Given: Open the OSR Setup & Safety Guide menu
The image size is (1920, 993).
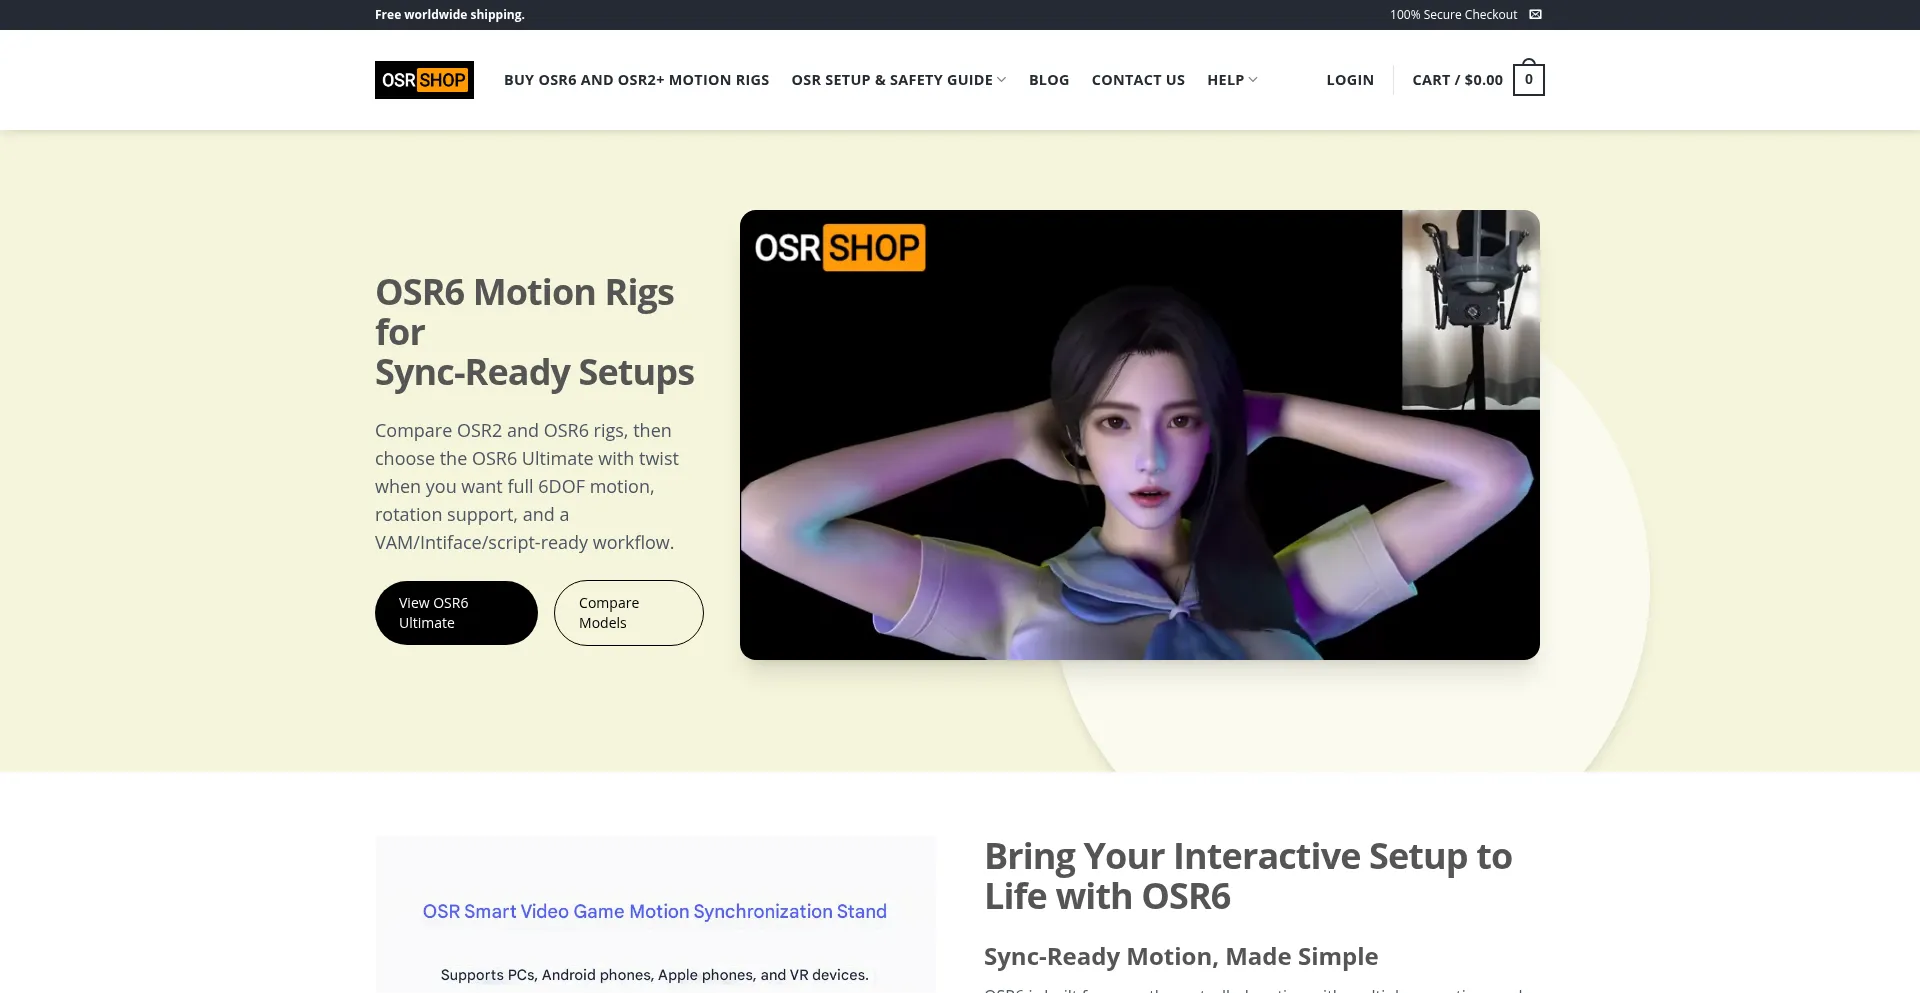Looking at the screenshot, I should click(892, 80).
